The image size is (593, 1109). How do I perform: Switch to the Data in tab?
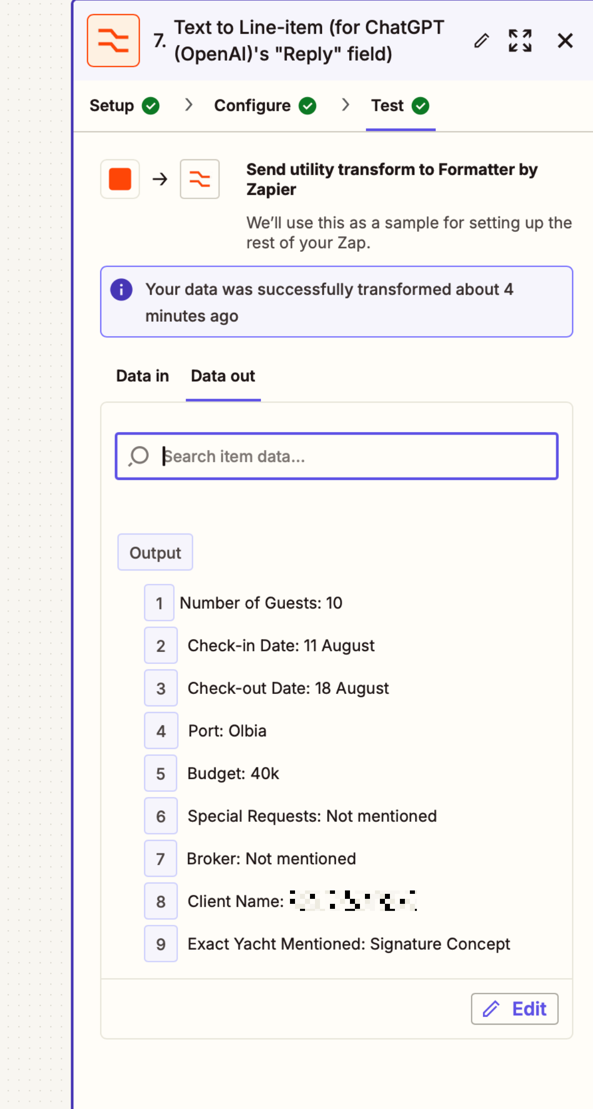[x=142, y=376]
